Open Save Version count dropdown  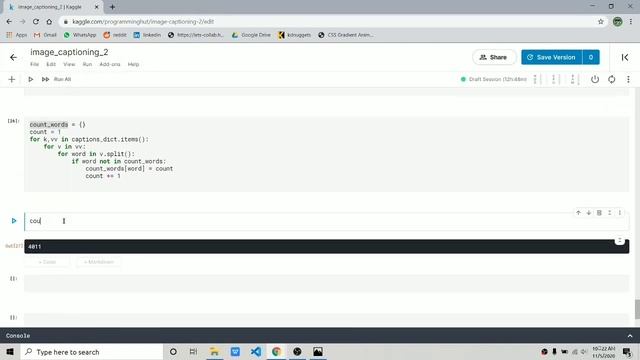(x=591, y=57)
